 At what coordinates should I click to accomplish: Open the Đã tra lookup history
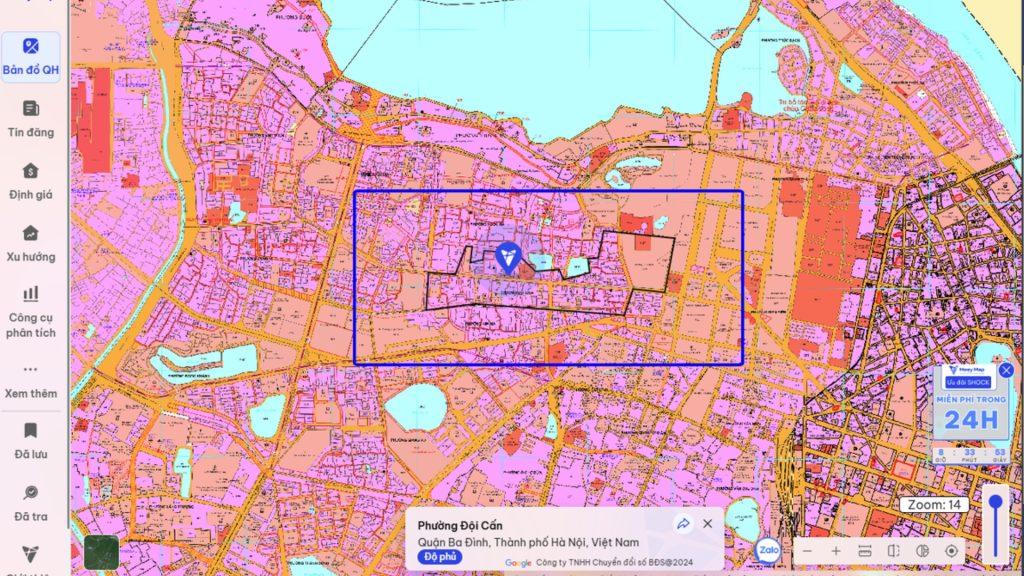(31, 503)
